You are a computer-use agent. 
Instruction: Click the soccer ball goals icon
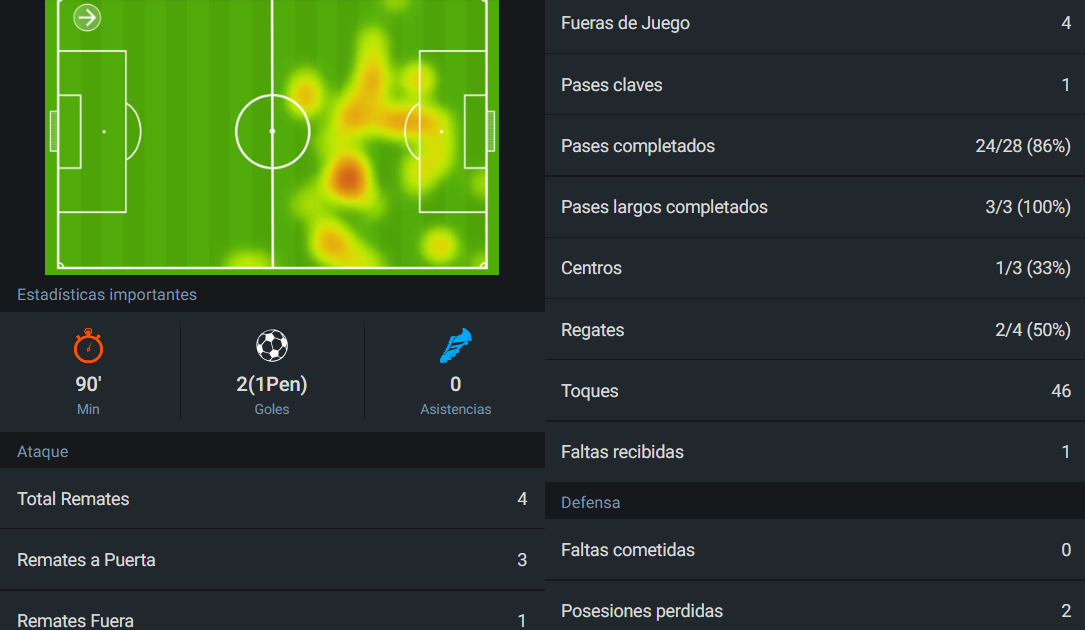tap(272, 345)
